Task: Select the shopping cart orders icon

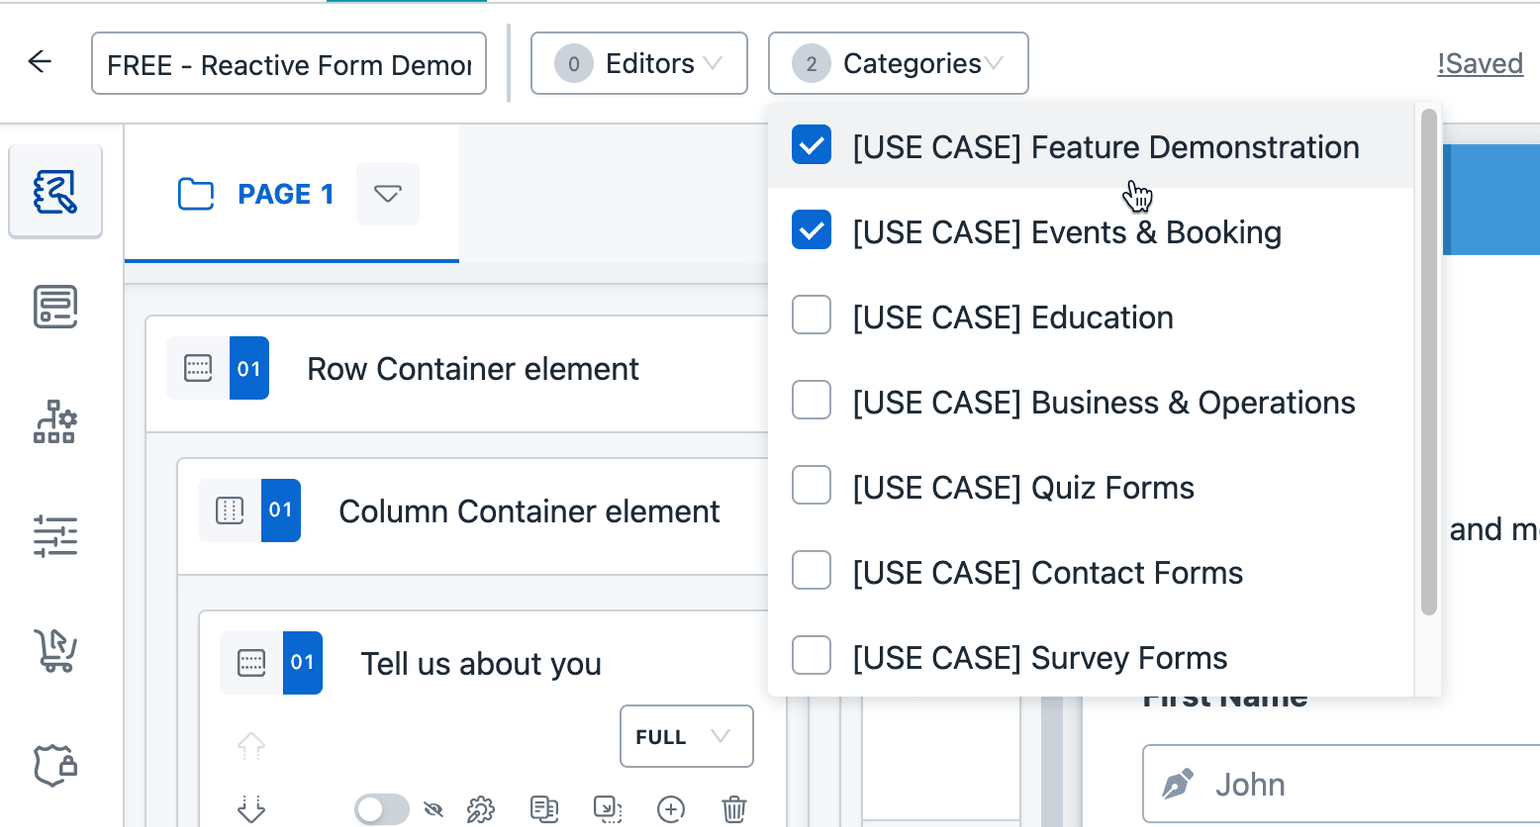Action: pyautogui.click(x=55, y=651)
